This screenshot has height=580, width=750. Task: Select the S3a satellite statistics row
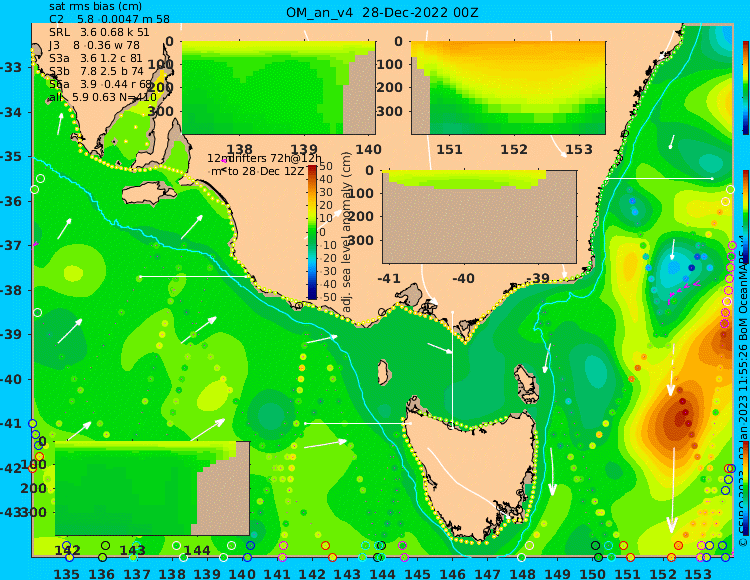pos(96,58)
